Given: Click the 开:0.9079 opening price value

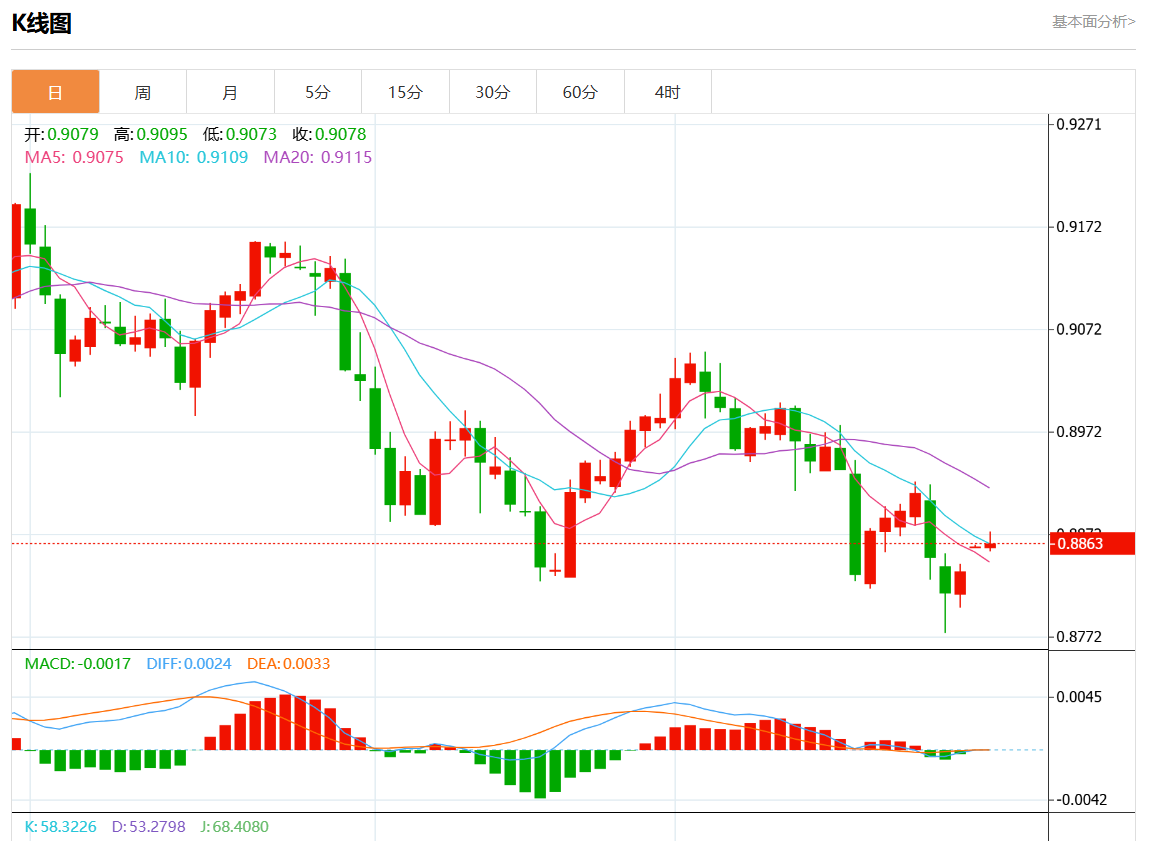Looking at the screenshot, I should [62, 134].
